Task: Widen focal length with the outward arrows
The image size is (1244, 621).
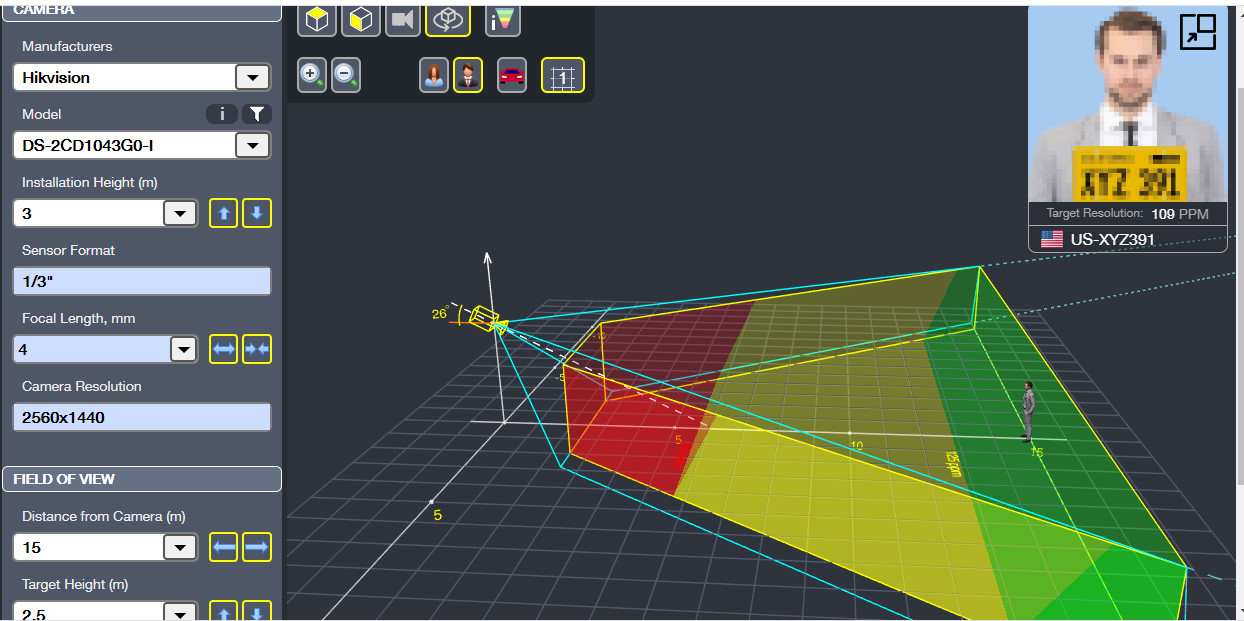Action: (x=223, y=349)
